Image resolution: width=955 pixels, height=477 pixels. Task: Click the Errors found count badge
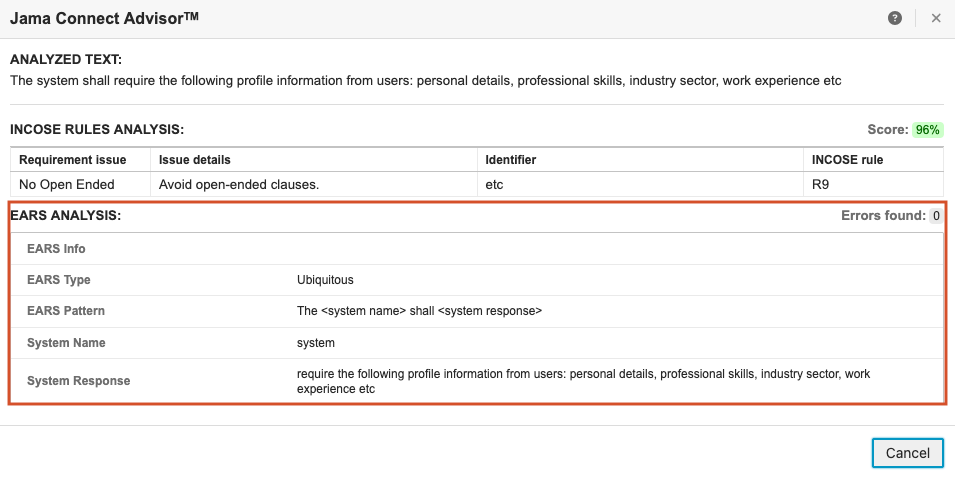936,215
